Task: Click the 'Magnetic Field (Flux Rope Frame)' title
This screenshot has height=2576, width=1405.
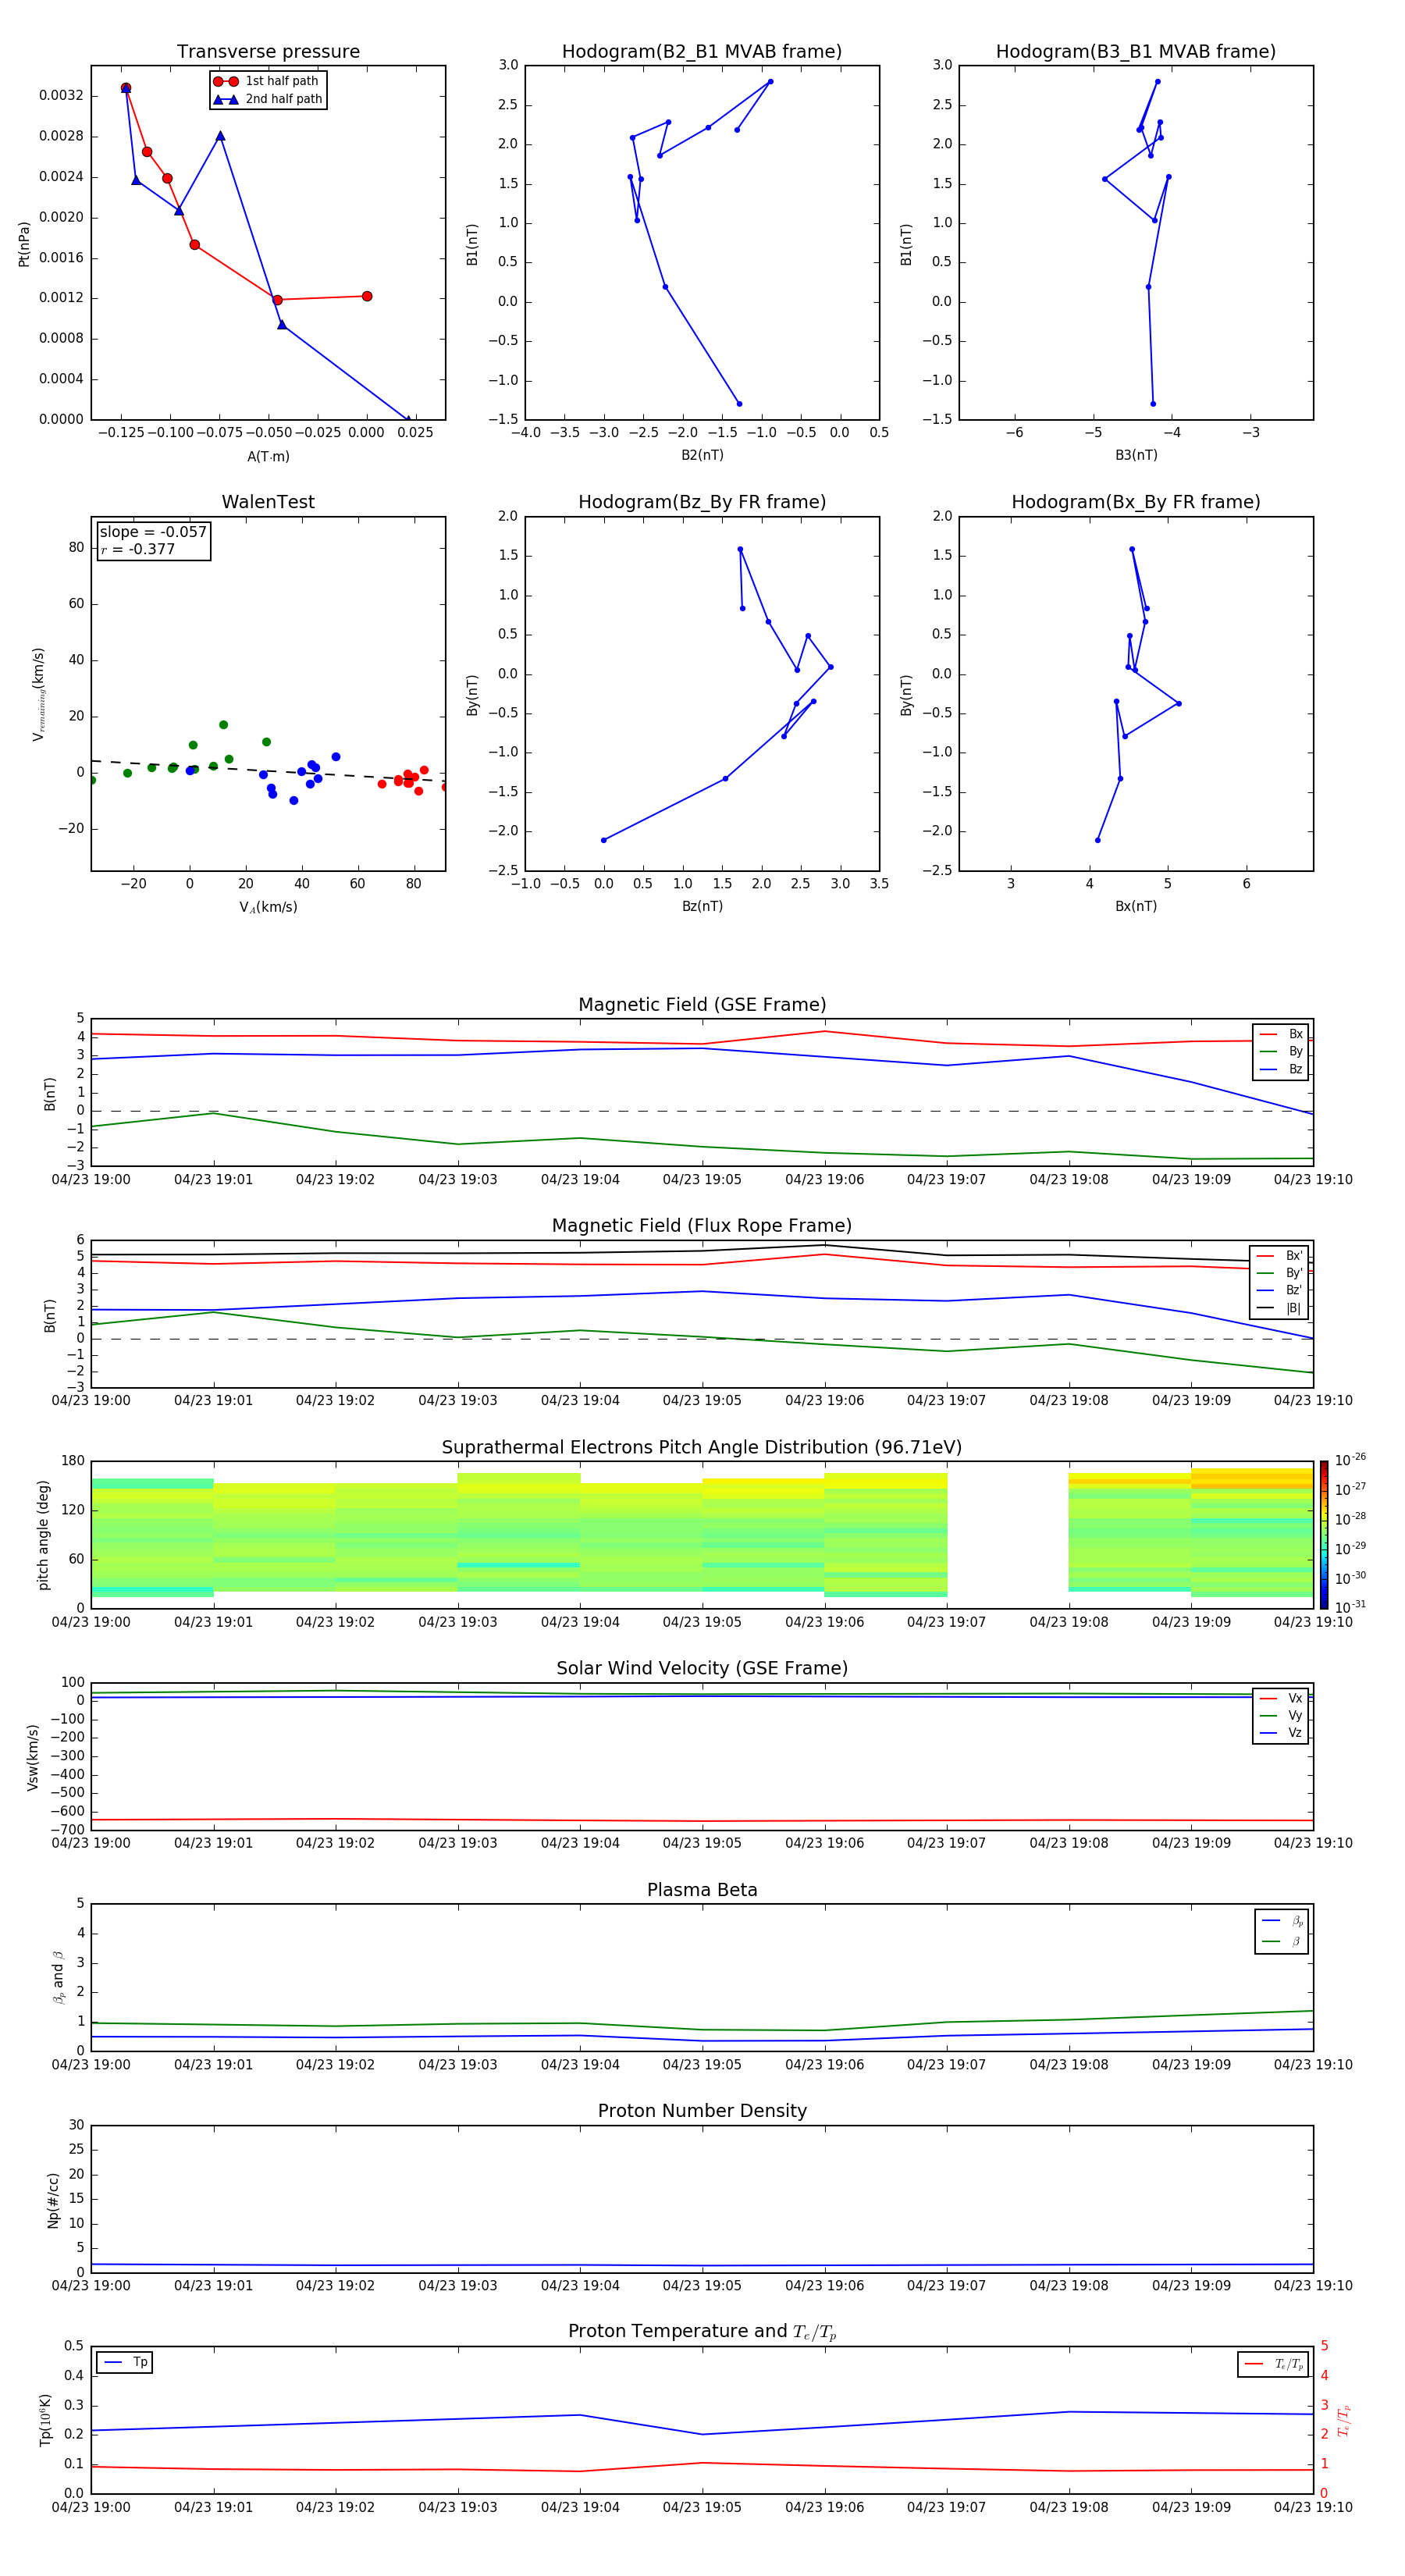Action: tap(702, 1226)
